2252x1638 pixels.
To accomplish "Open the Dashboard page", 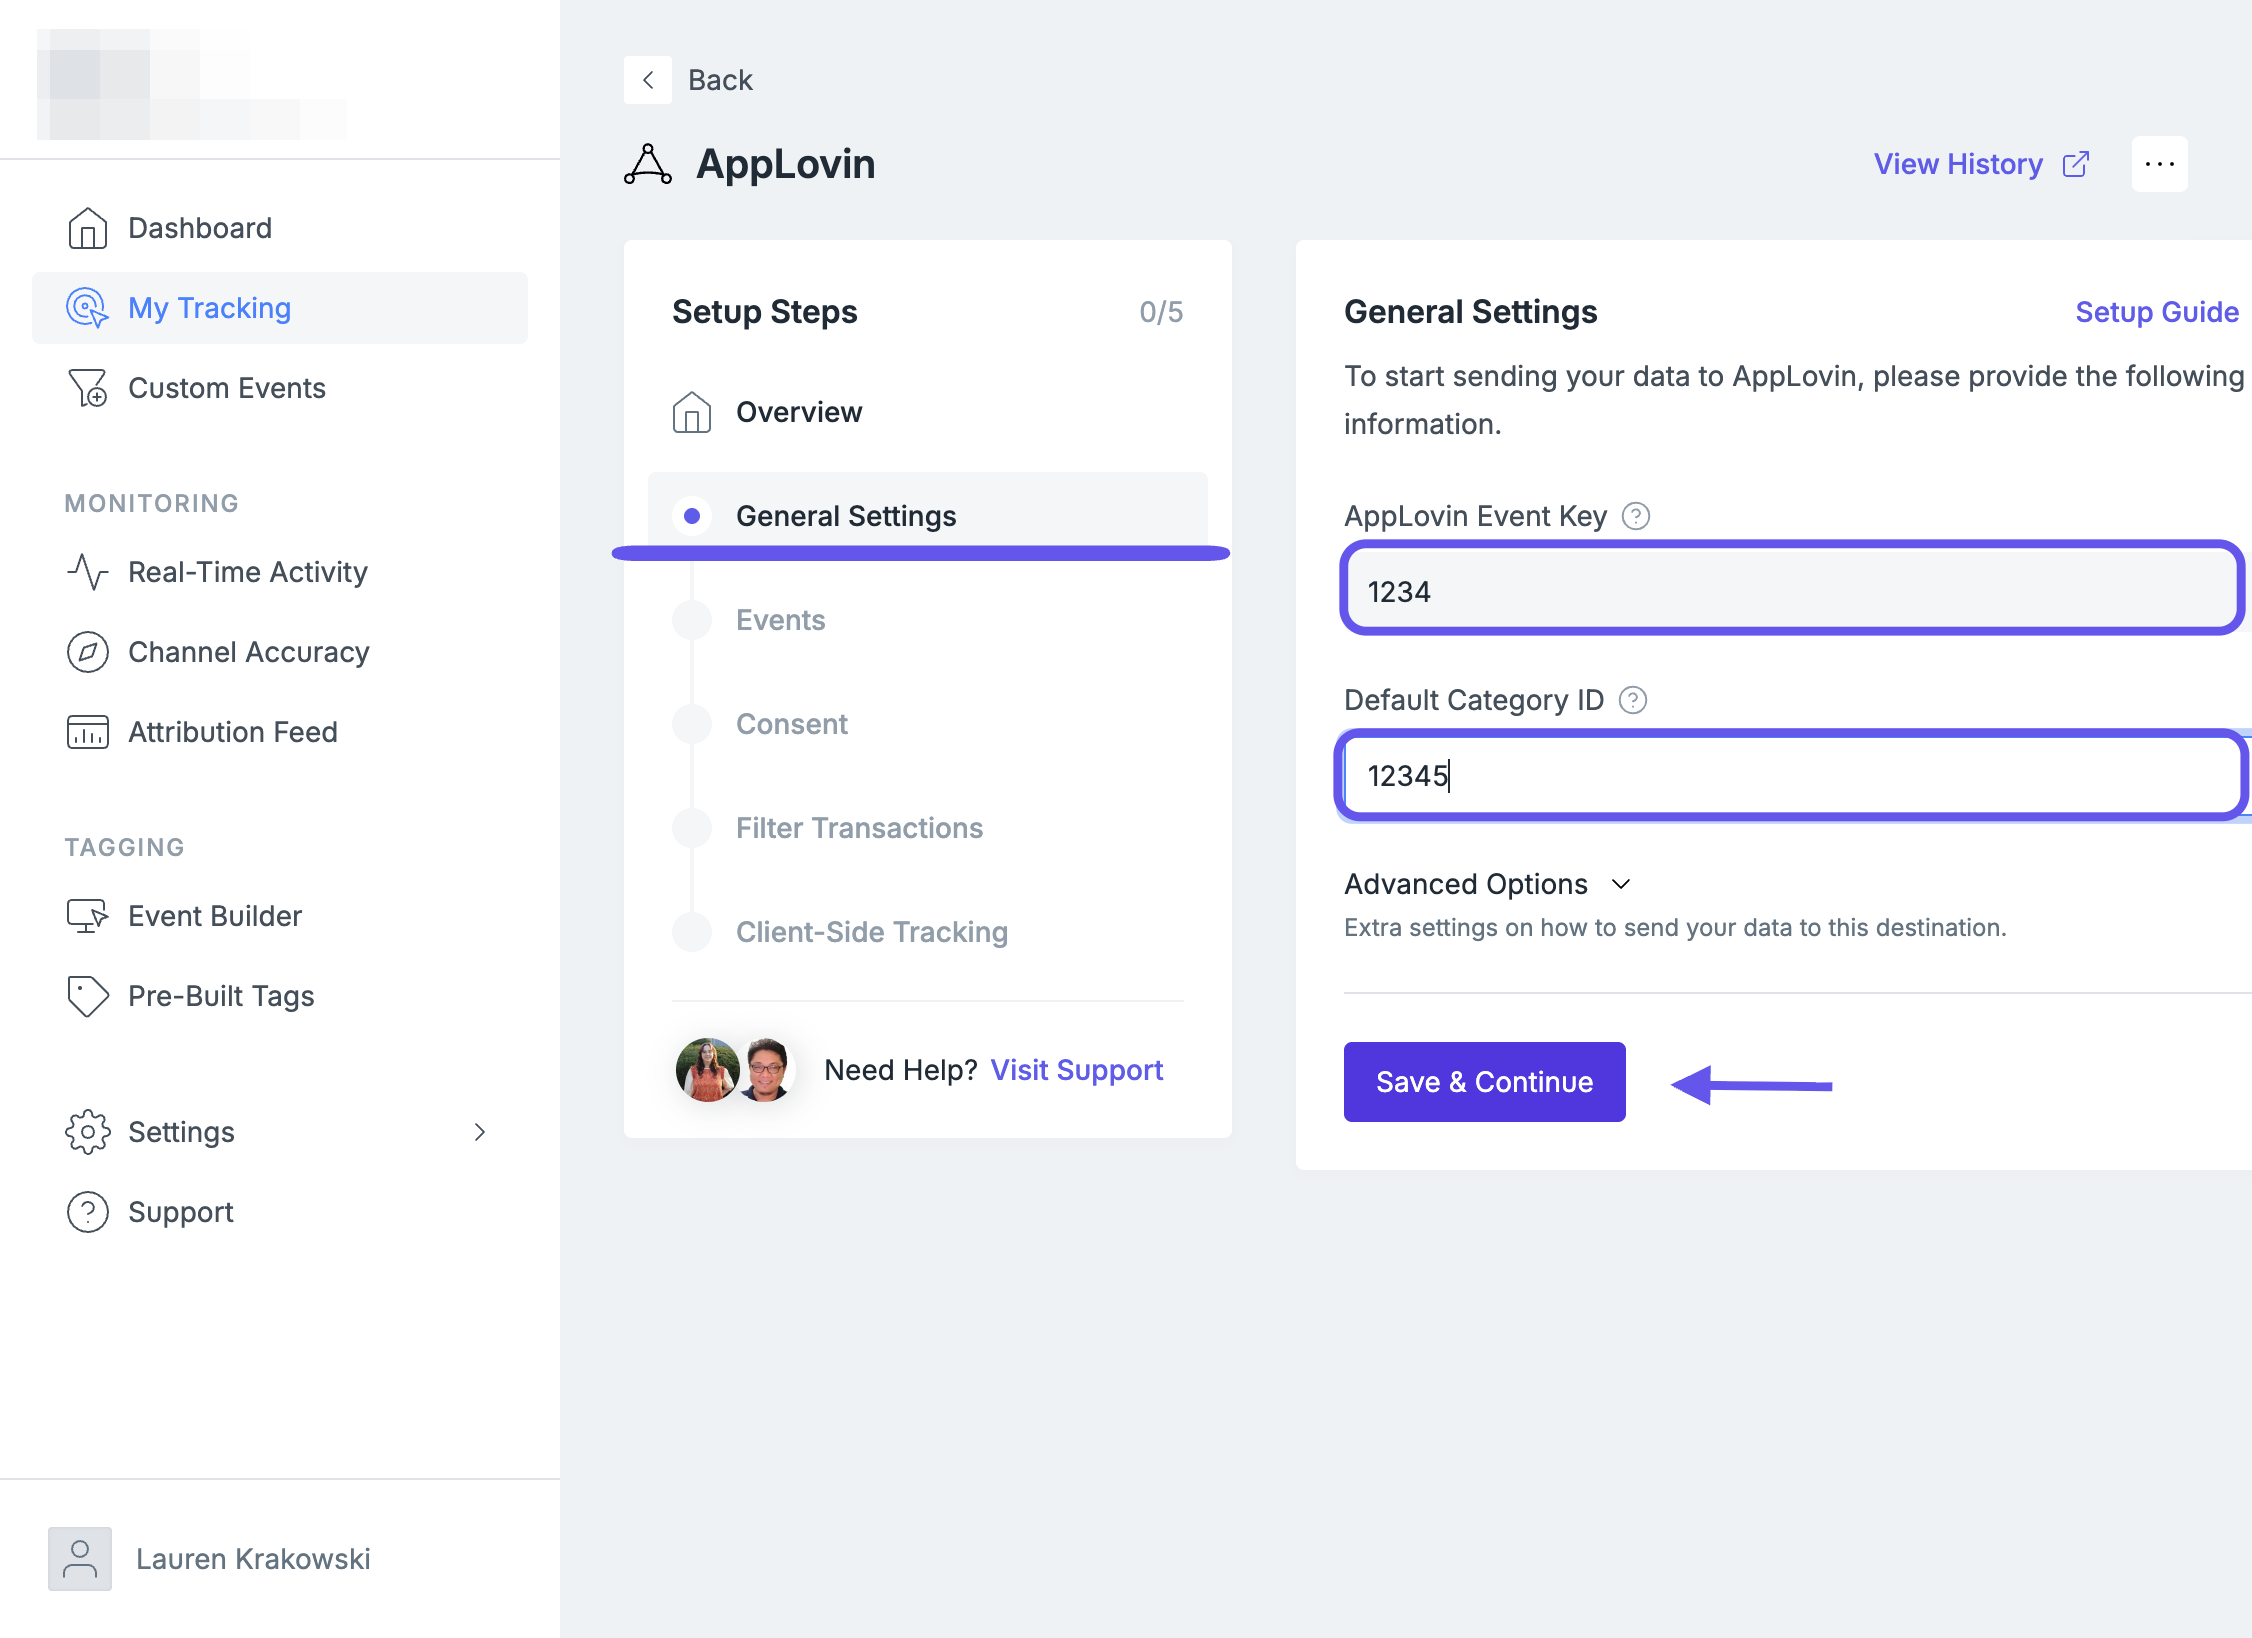I will [280, 228].
